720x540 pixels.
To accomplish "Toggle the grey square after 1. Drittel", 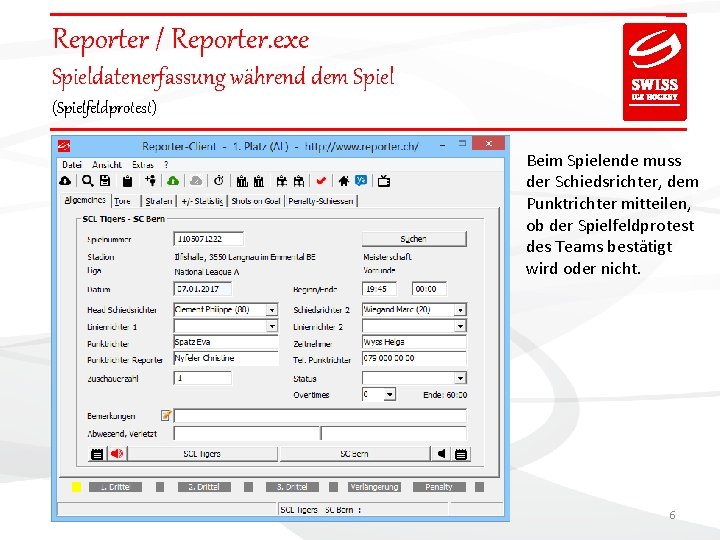I will 160,487.
